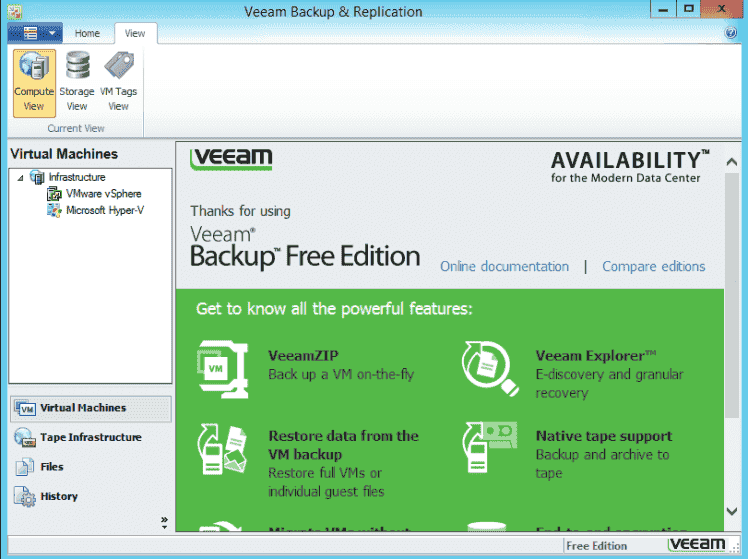Click the Restore data from VM backup icon
The image size is (748, 559).
pos(222,449)
